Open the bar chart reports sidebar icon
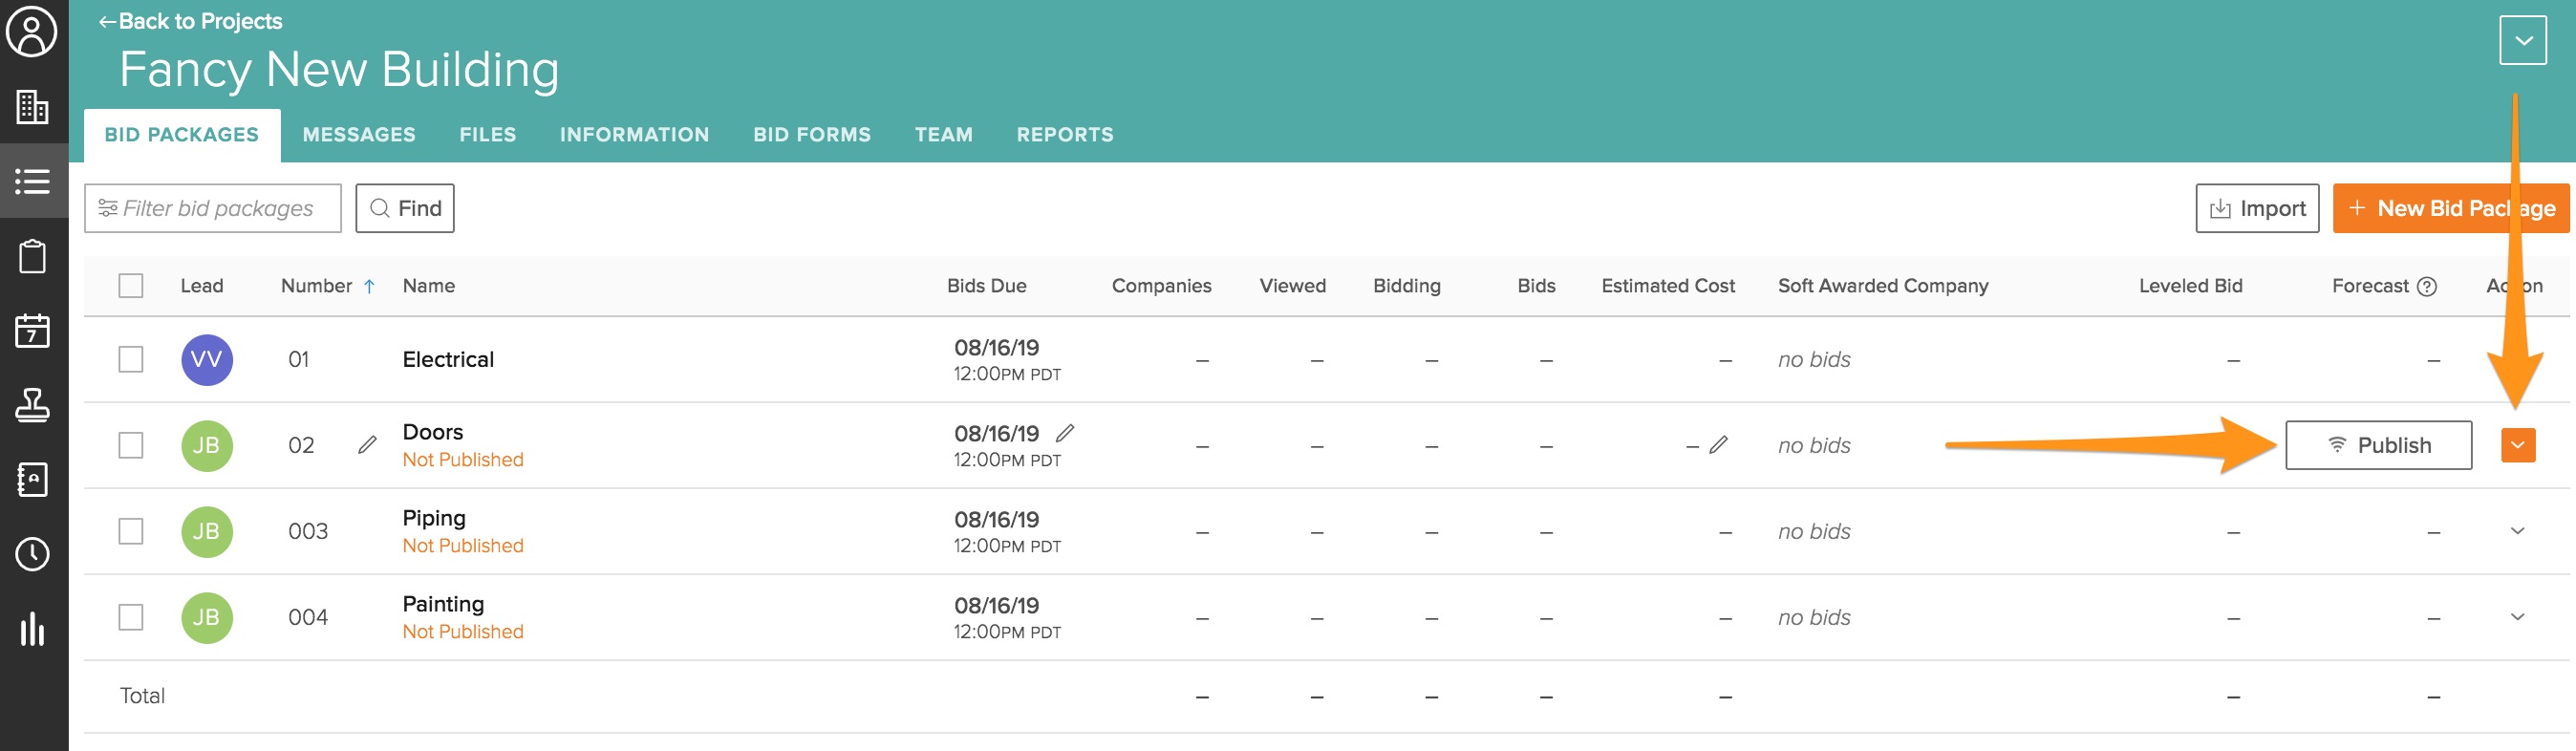This screenshot has width=2576, height=751. point(32,628)
